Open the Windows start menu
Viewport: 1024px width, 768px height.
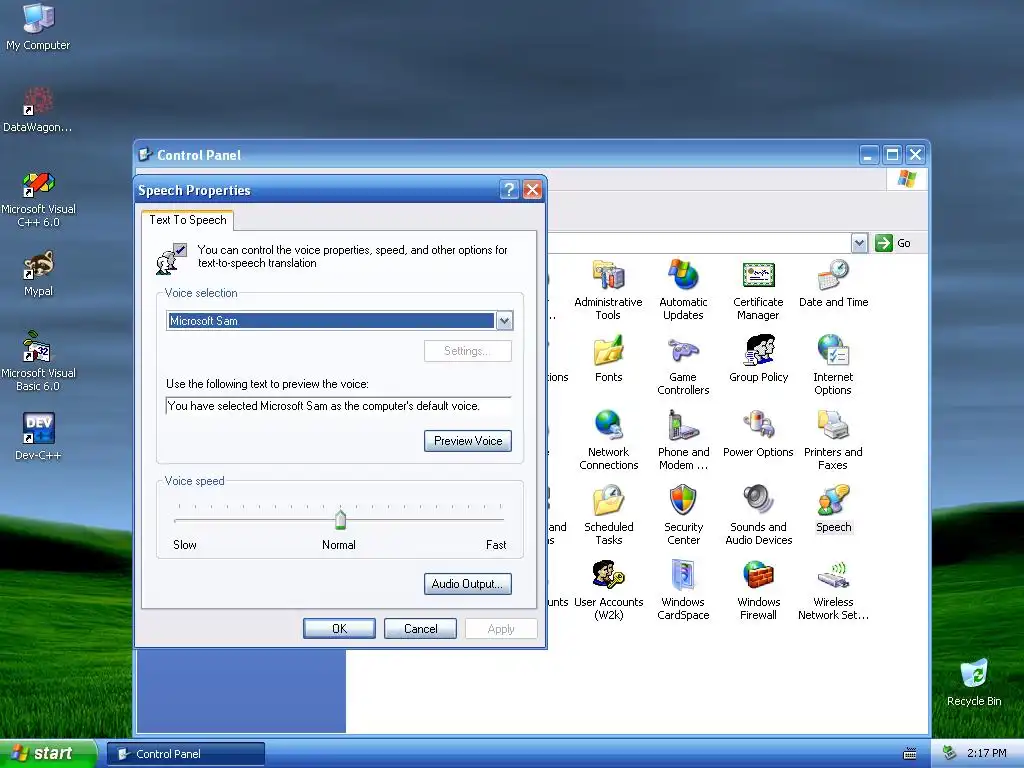tap(48, 754)
